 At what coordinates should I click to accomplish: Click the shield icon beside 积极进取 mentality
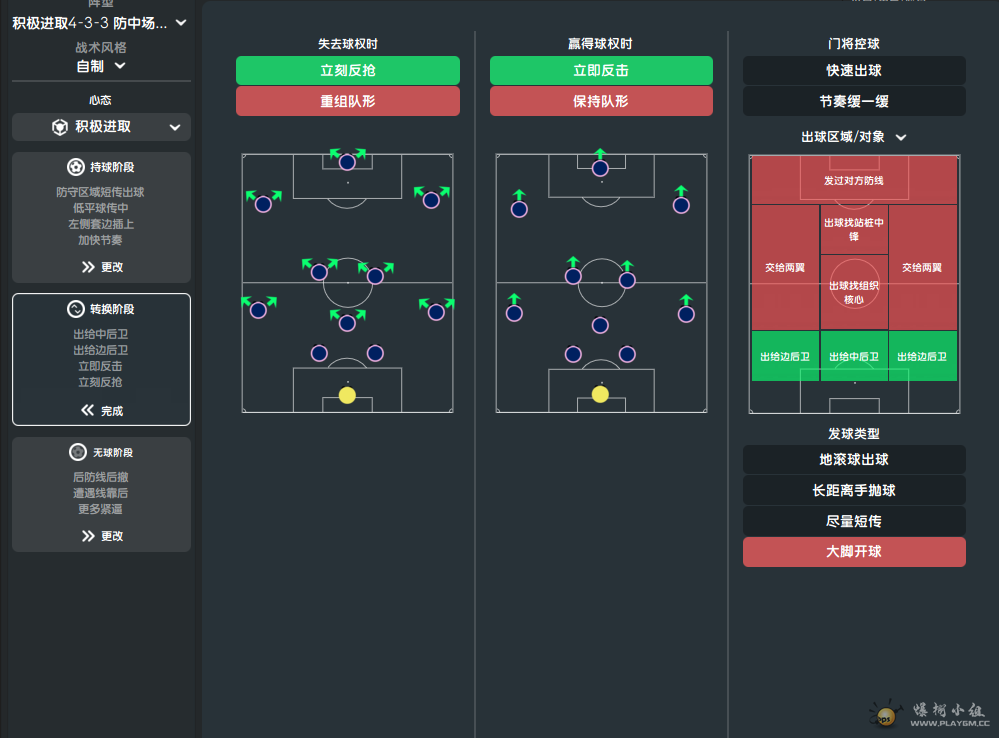(60, 127)
